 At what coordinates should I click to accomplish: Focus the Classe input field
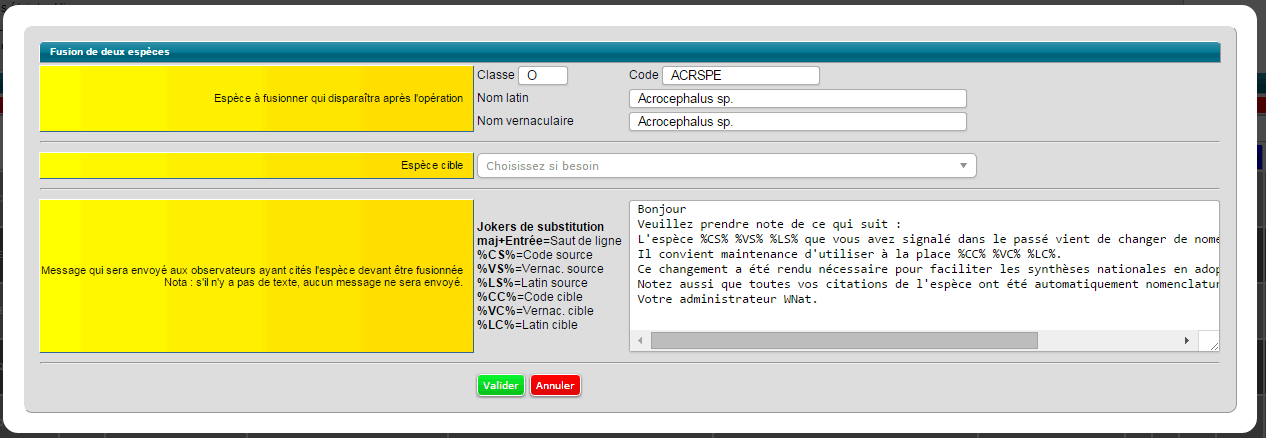(x=543, y=75)
